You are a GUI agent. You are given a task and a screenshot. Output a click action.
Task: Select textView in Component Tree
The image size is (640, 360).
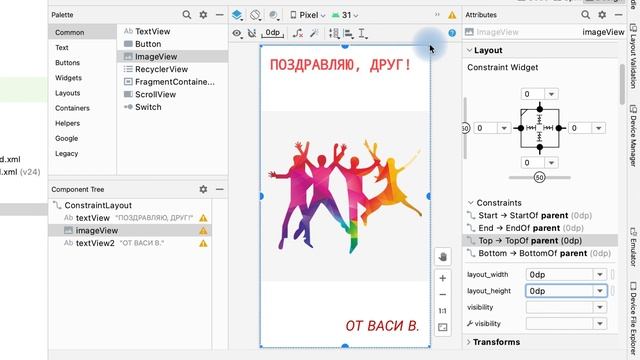point(130,218)
